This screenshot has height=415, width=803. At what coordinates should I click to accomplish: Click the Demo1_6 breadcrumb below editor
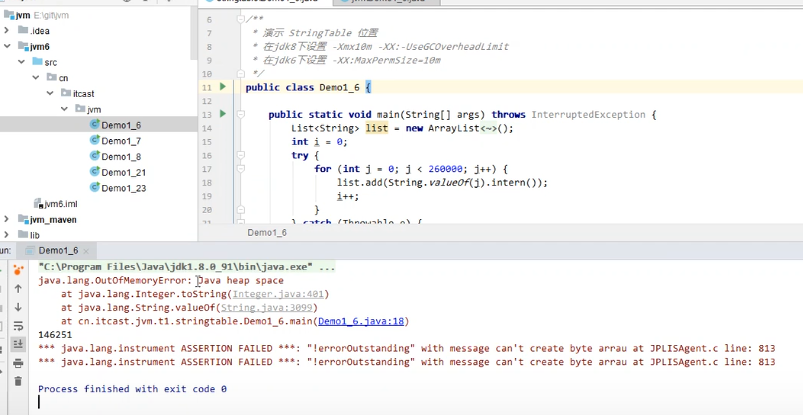[x=267, y=233]
